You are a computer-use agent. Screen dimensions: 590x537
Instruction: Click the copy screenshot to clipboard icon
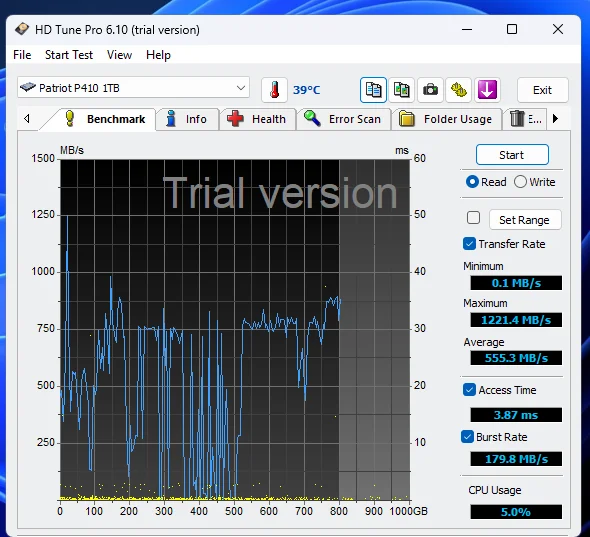click(x=401, y=90)
